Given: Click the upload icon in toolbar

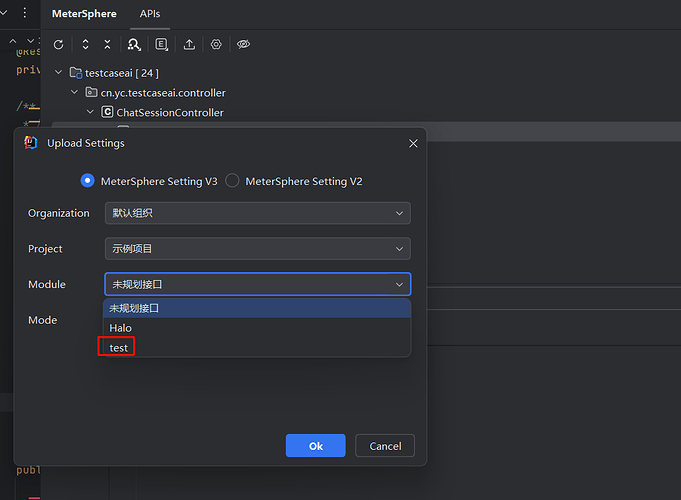Looking at the screenshot, I should click(x=189, y=45).
